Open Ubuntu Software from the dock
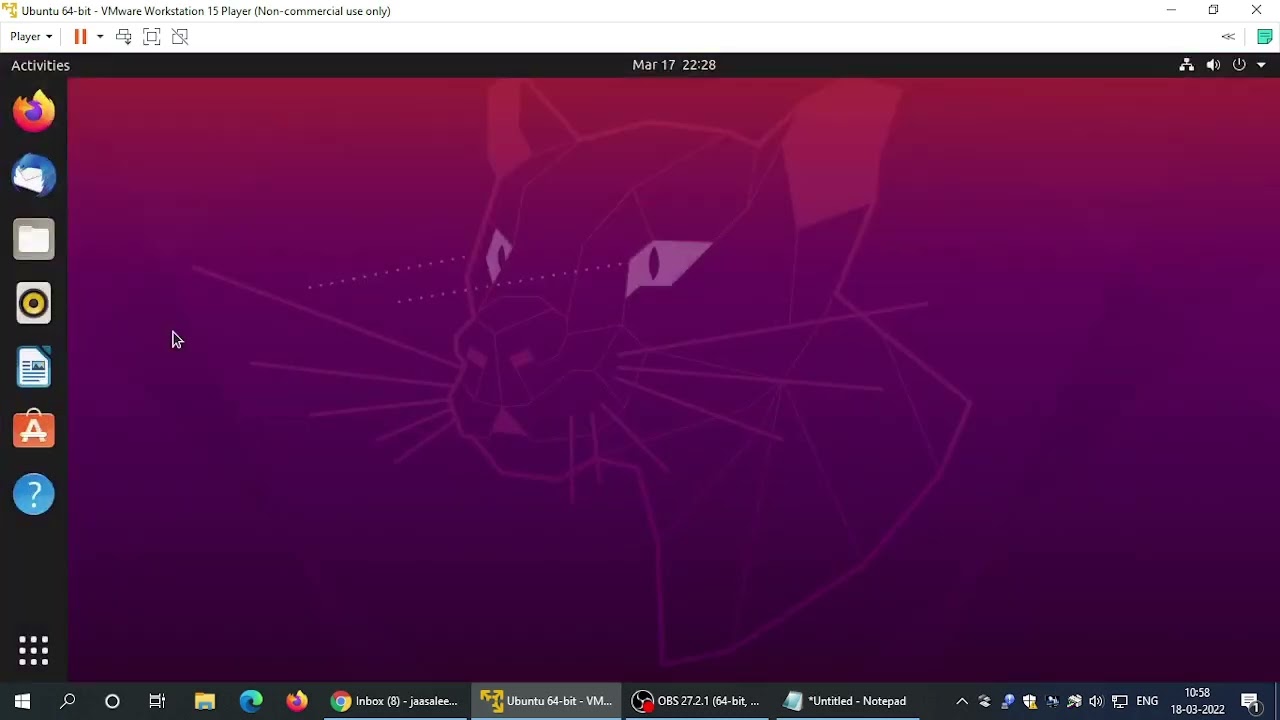Viewport: 1280px width, 720px height. [34, 430]
